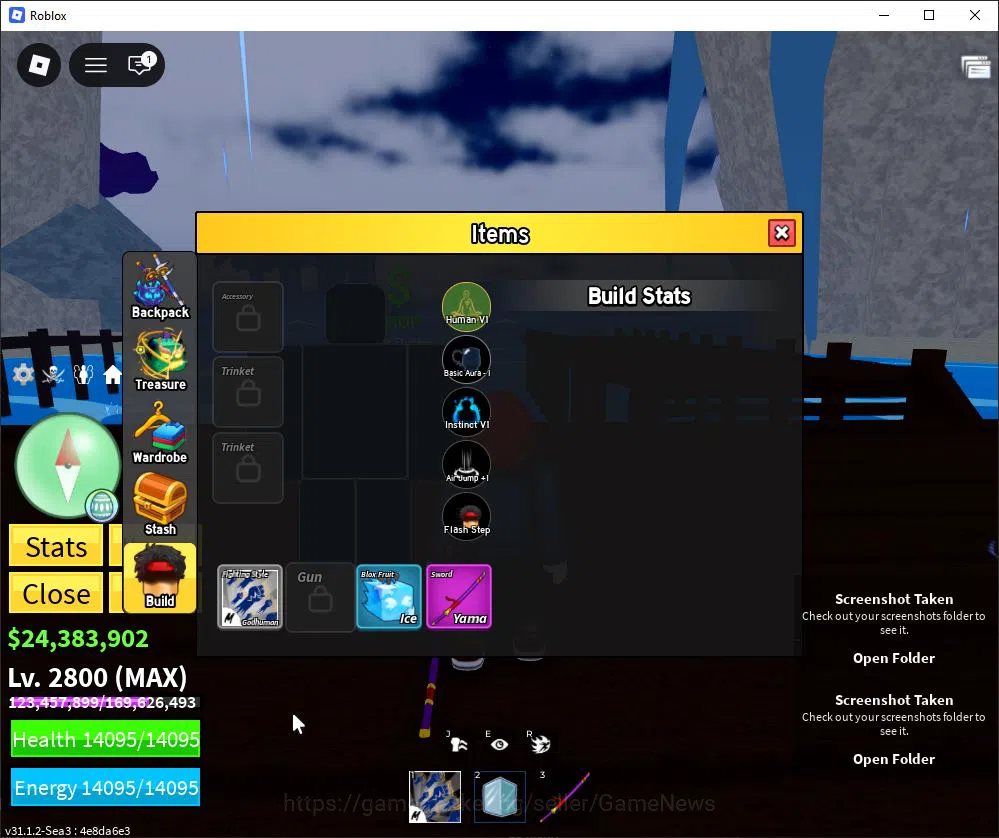Minimize the Roblox window
The width and height of the screenshot is (999, 838).
click(884, 15)
